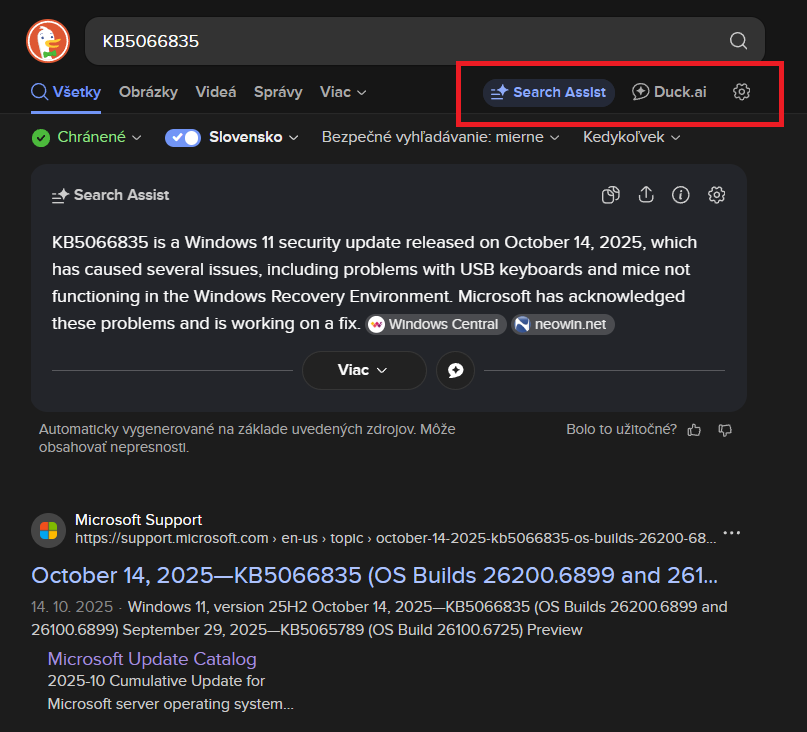The width and height of the screenshot is (807, 732).
Task: Toggle the Slovensko region switch
Action: tap(183, 137)
